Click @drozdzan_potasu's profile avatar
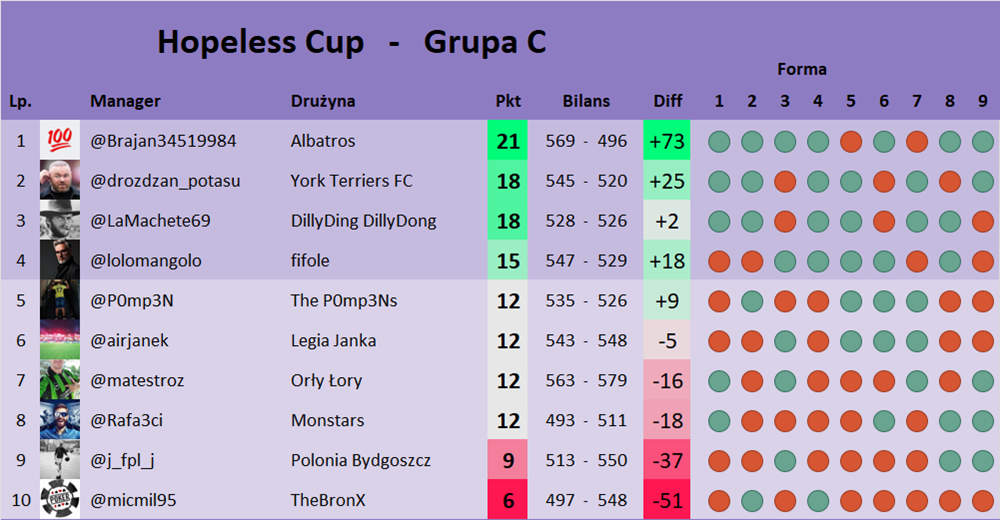 pos(60,181)
